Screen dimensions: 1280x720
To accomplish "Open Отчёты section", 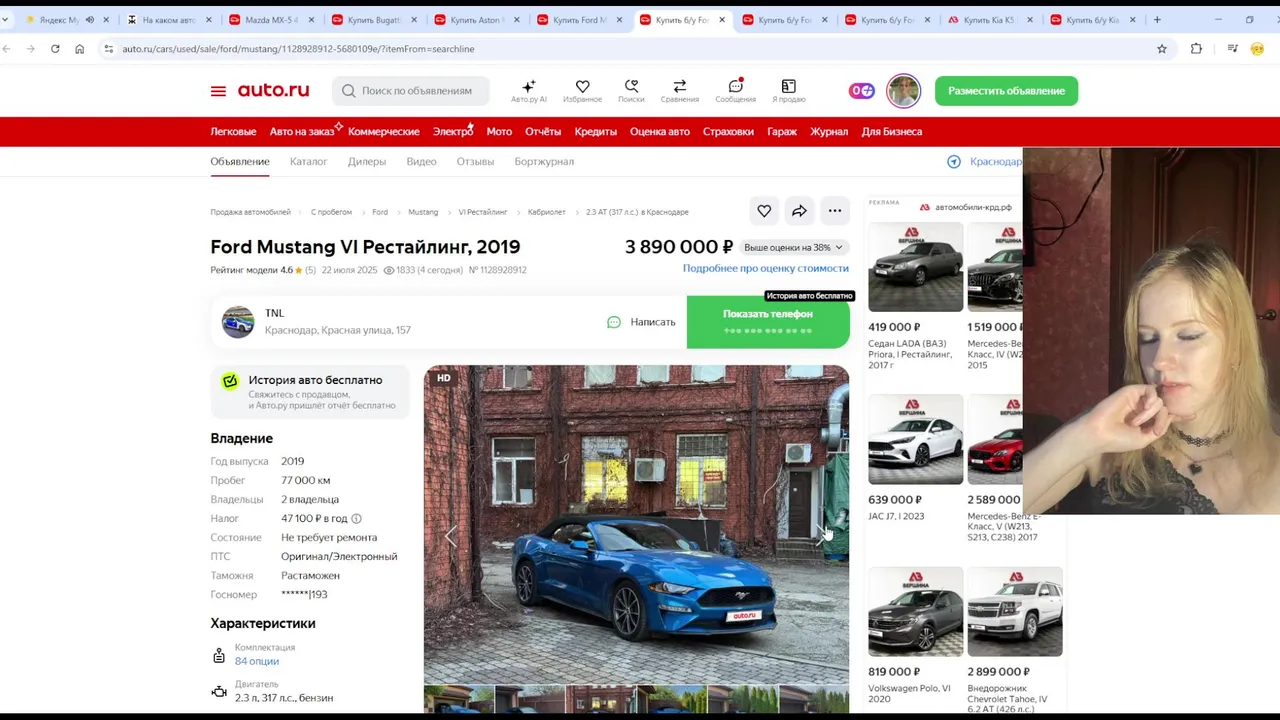I will (x=543, y=132).
